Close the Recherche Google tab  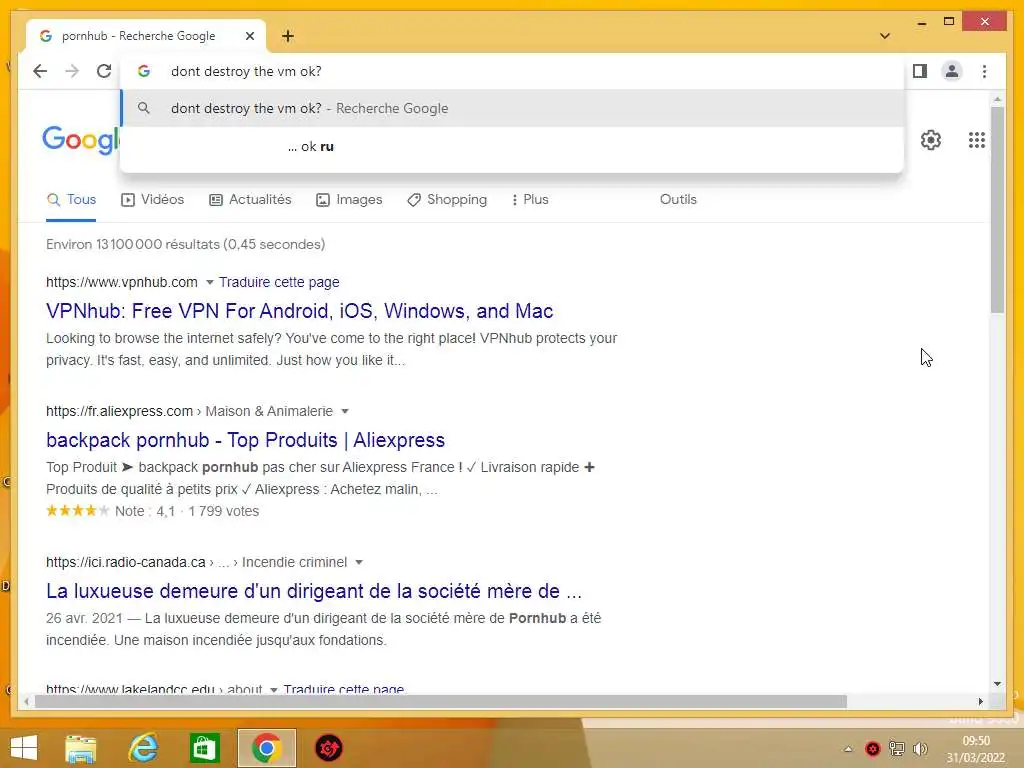tap(249, 36)
